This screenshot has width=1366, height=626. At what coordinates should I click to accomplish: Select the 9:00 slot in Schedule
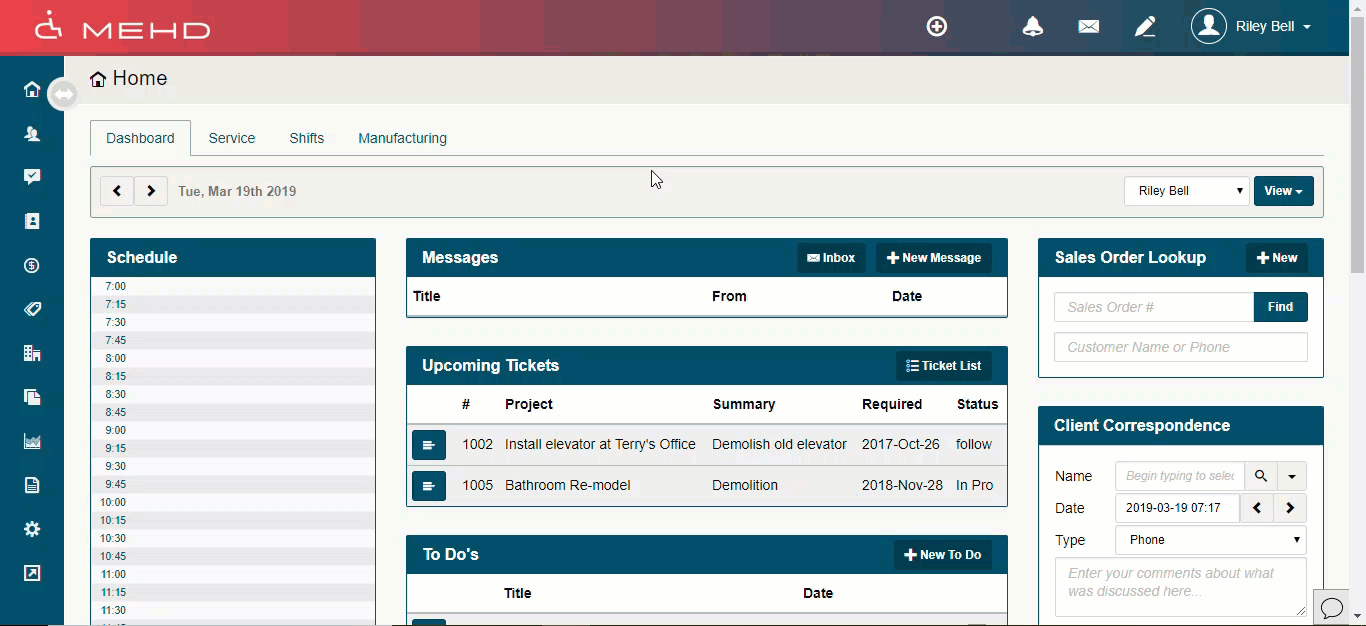coord(233,430)
